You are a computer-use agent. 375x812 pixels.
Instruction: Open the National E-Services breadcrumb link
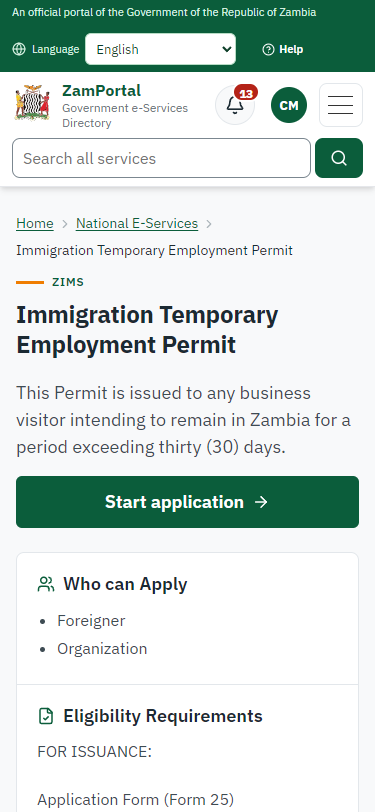coord(137,223)
